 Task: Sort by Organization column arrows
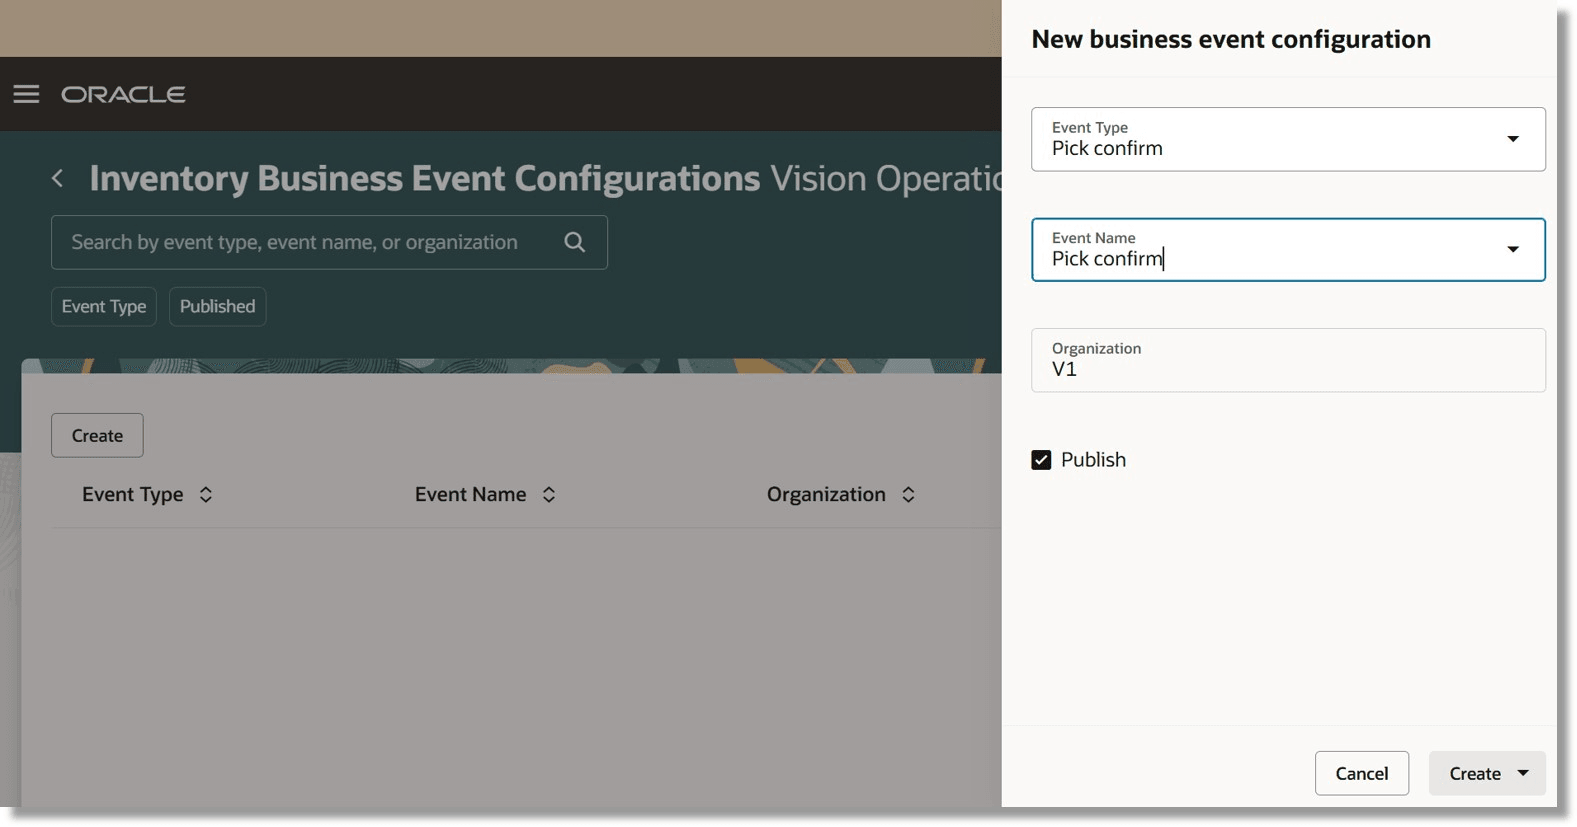pos(908,495)
